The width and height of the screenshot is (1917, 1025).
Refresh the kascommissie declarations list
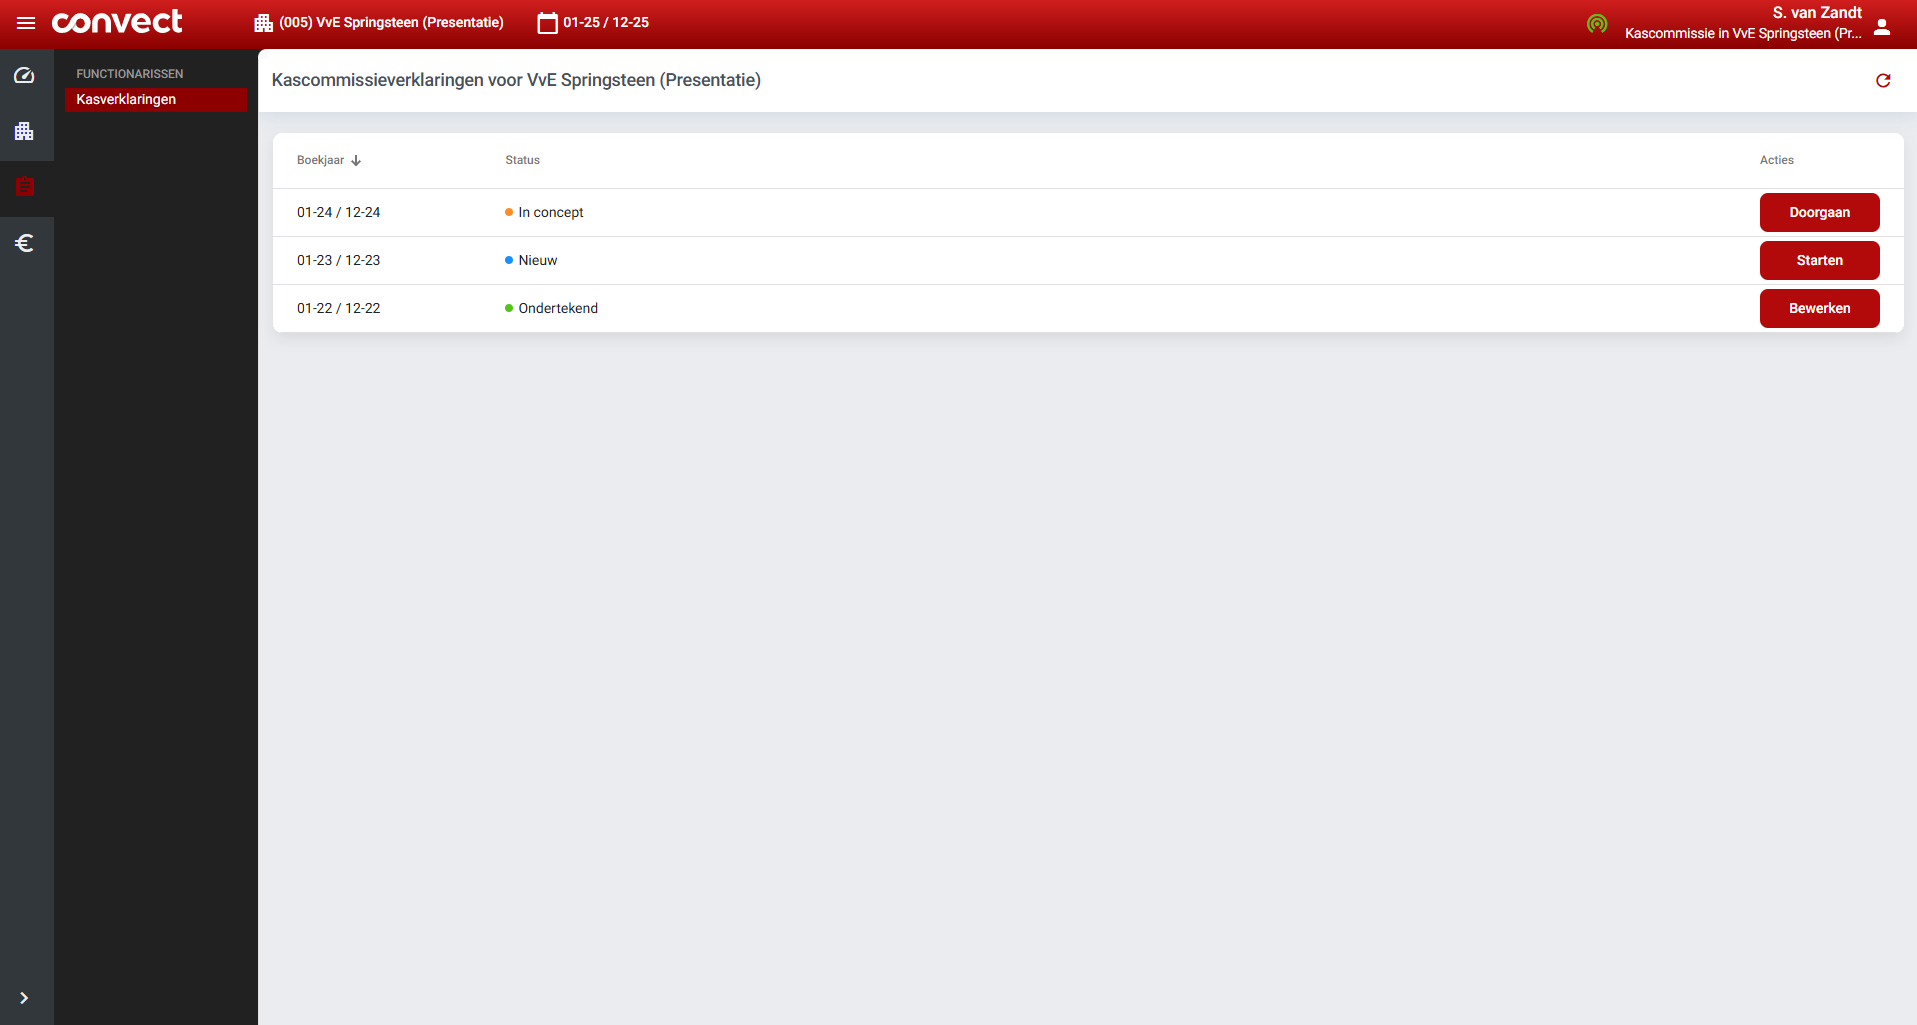click(x=1882, y=81)
